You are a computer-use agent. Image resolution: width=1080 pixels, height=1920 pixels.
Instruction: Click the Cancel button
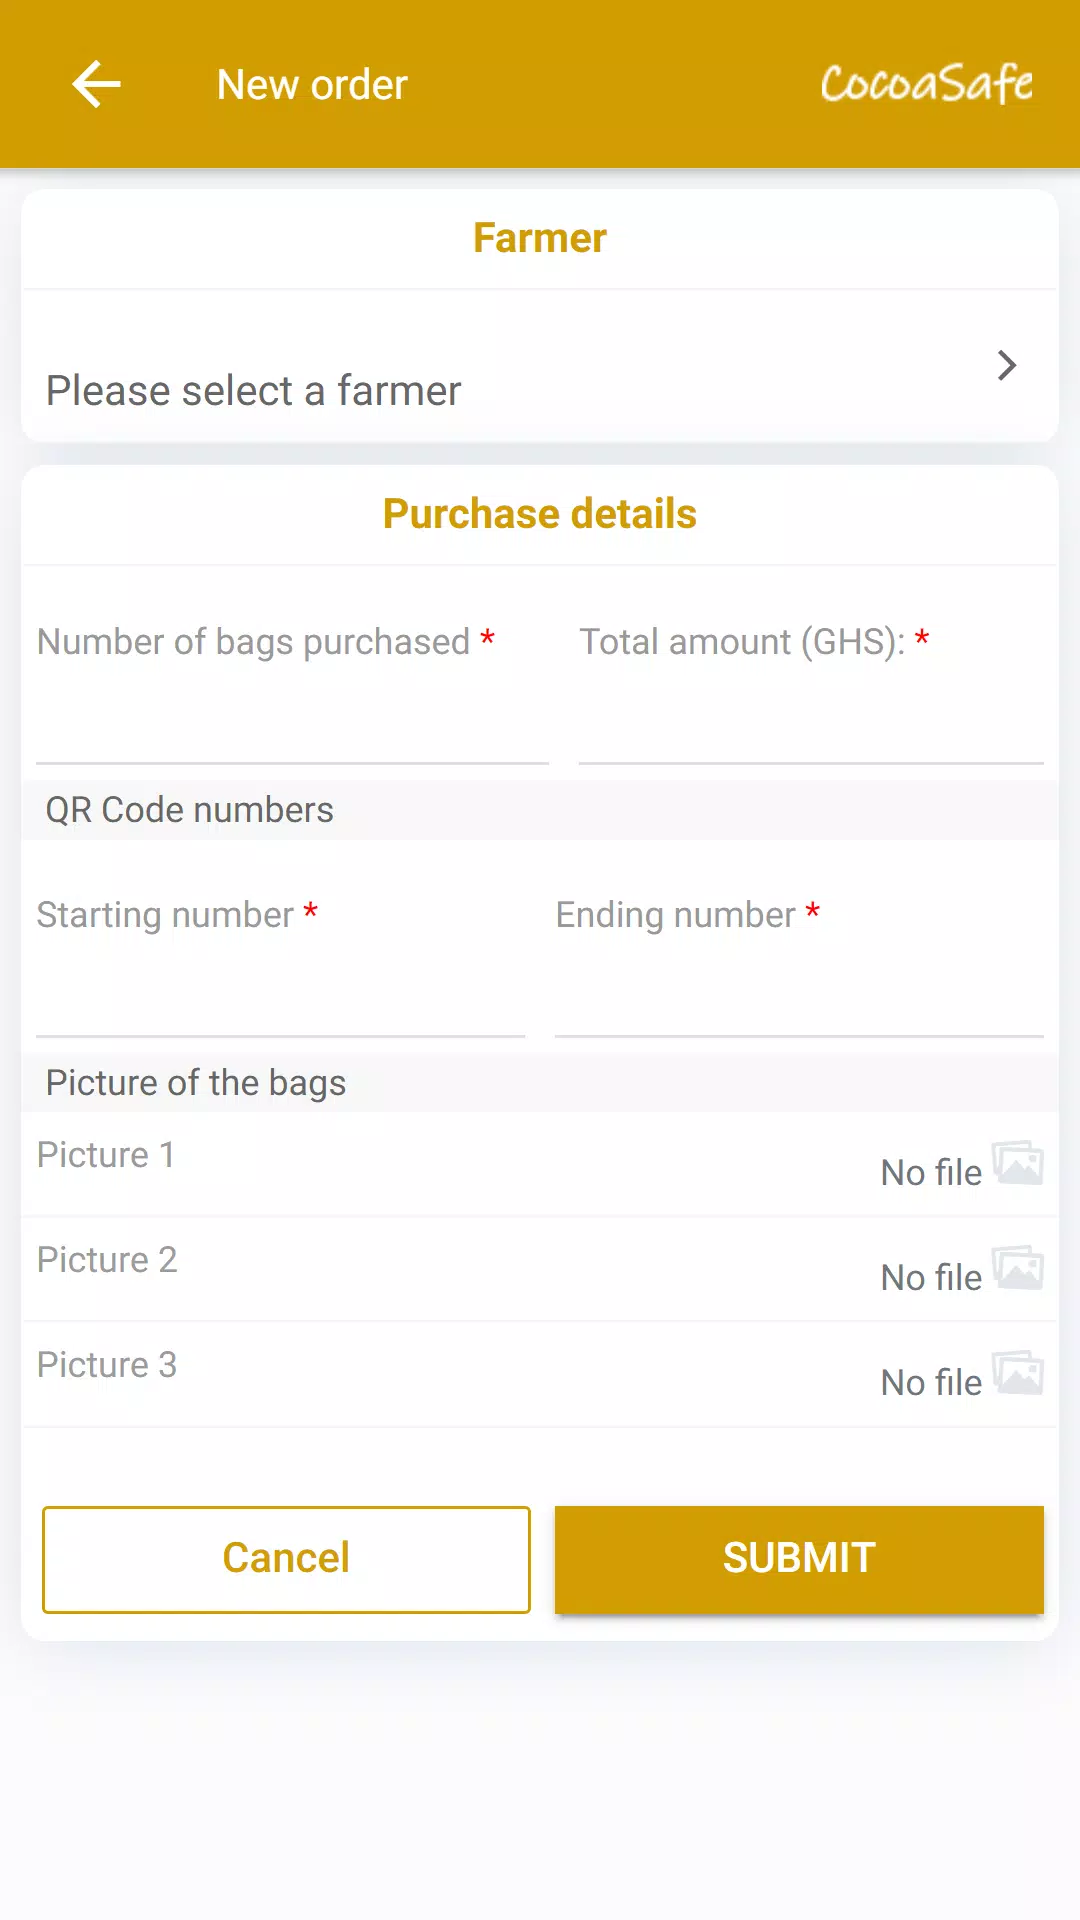(x=286, y=1559)
